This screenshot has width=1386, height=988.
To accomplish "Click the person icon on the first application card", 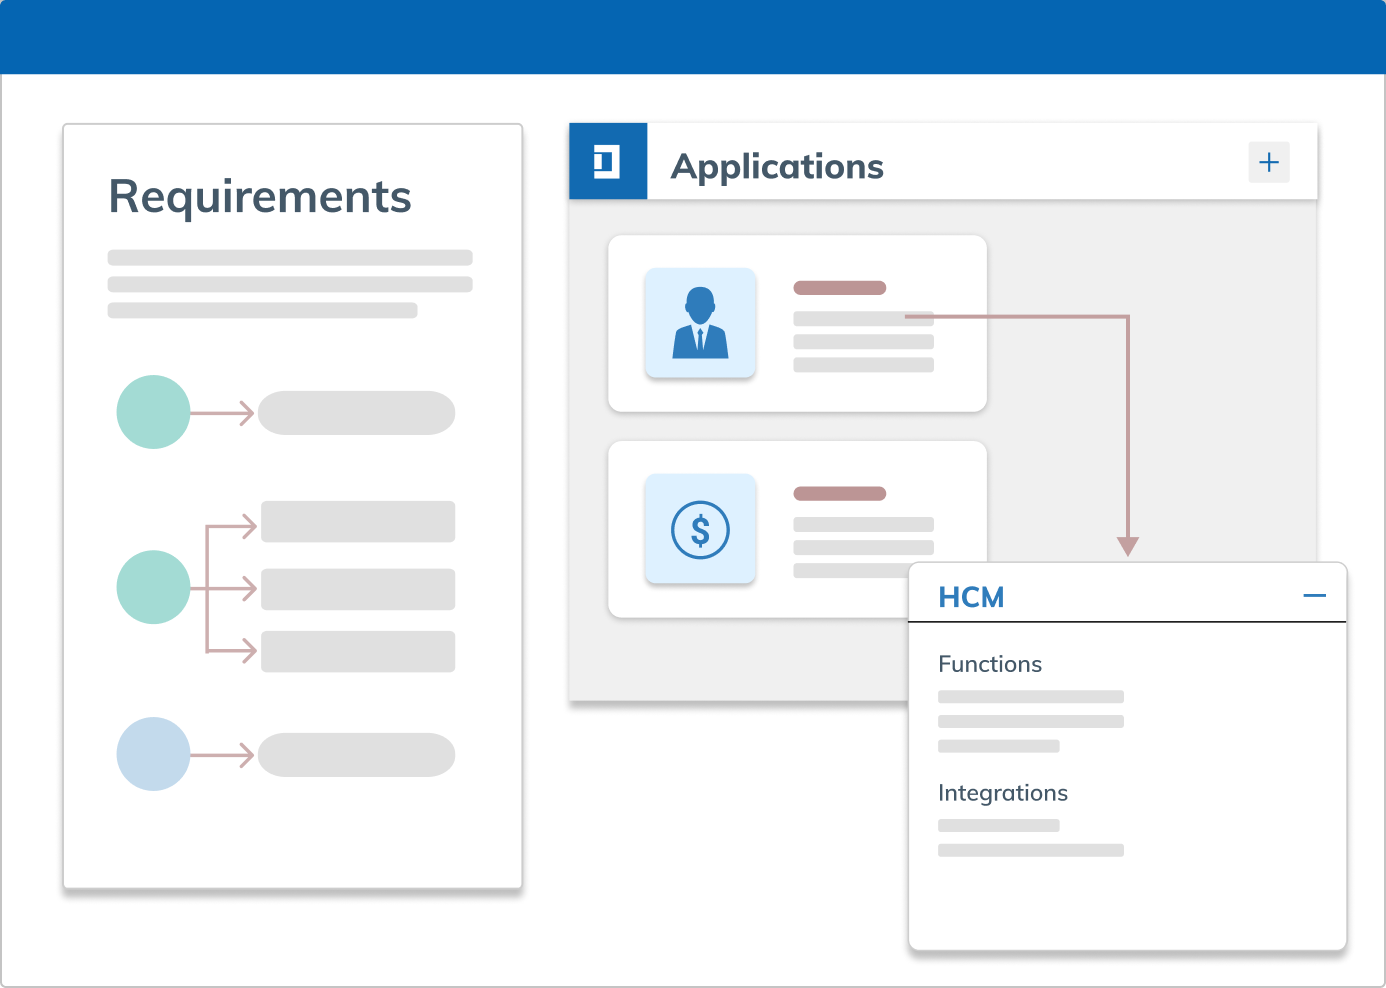I will [700, 323].
